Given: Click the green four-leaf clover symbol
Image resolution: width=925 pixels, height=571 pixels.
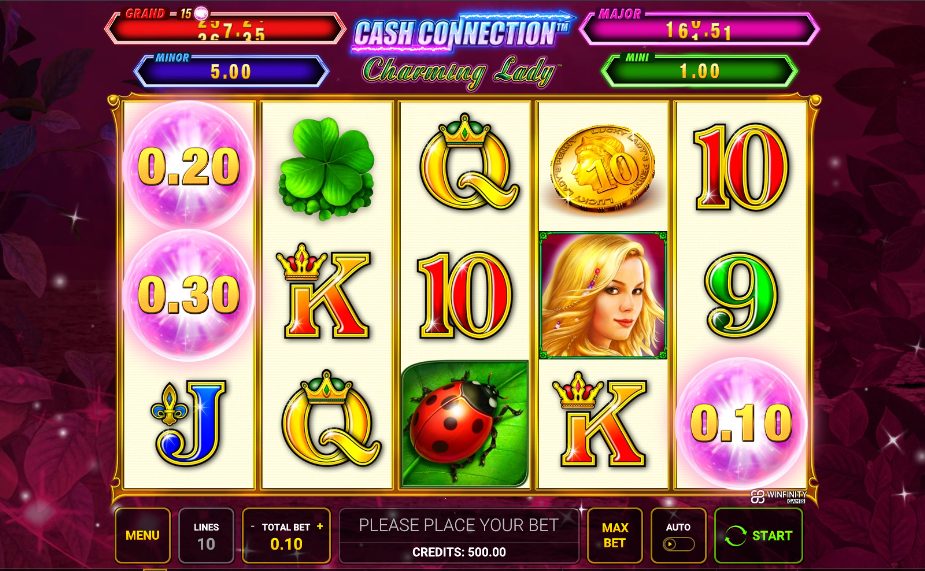Looking at the screenshot, I should click(x=326, y=169).
